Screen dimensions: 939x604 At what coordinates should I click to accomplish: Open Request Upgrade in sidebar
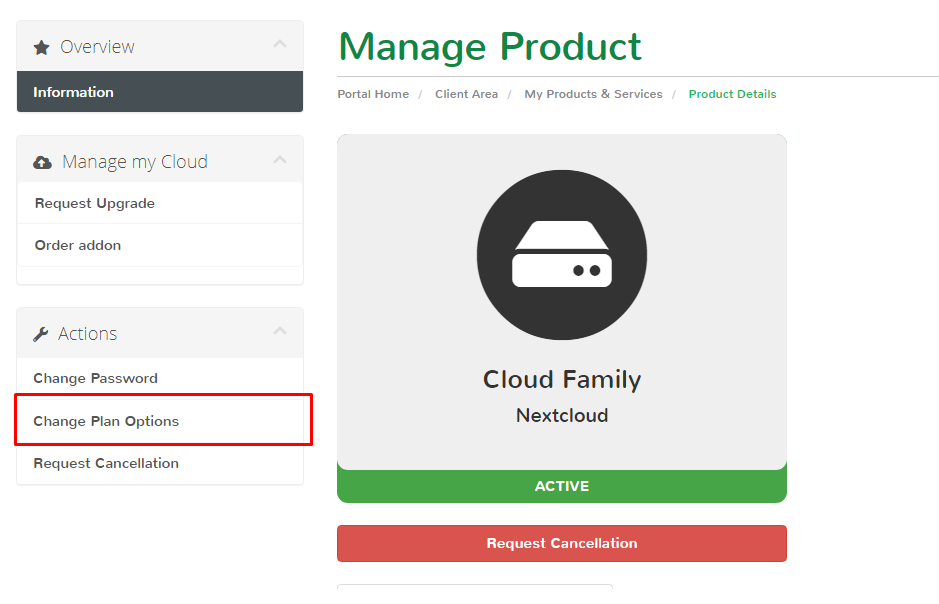(x=160, y=204)
